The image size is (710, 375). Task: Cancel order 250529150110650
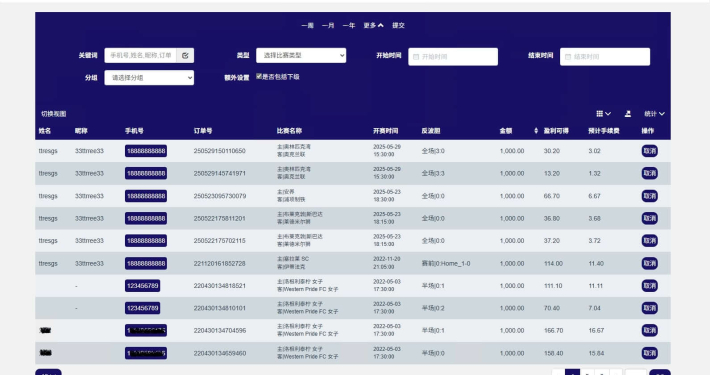[x=649, y=151]
